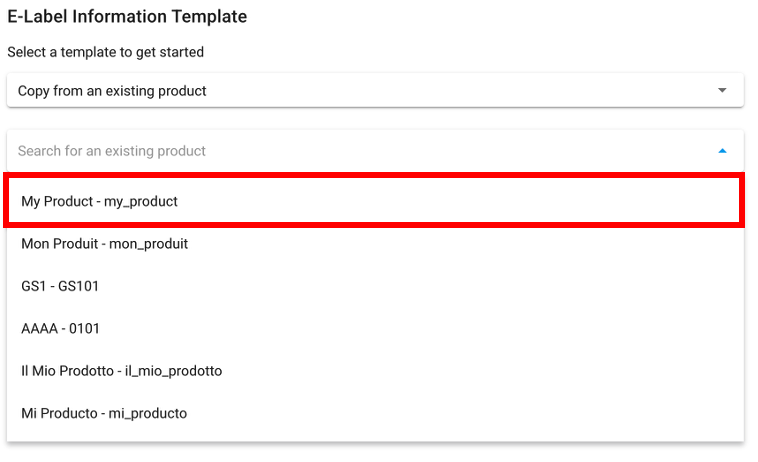Image resolution: width=758 pixels, height=462 pixels.
Task: Select 'My Product - my_product' option
Action: [99, 201]
